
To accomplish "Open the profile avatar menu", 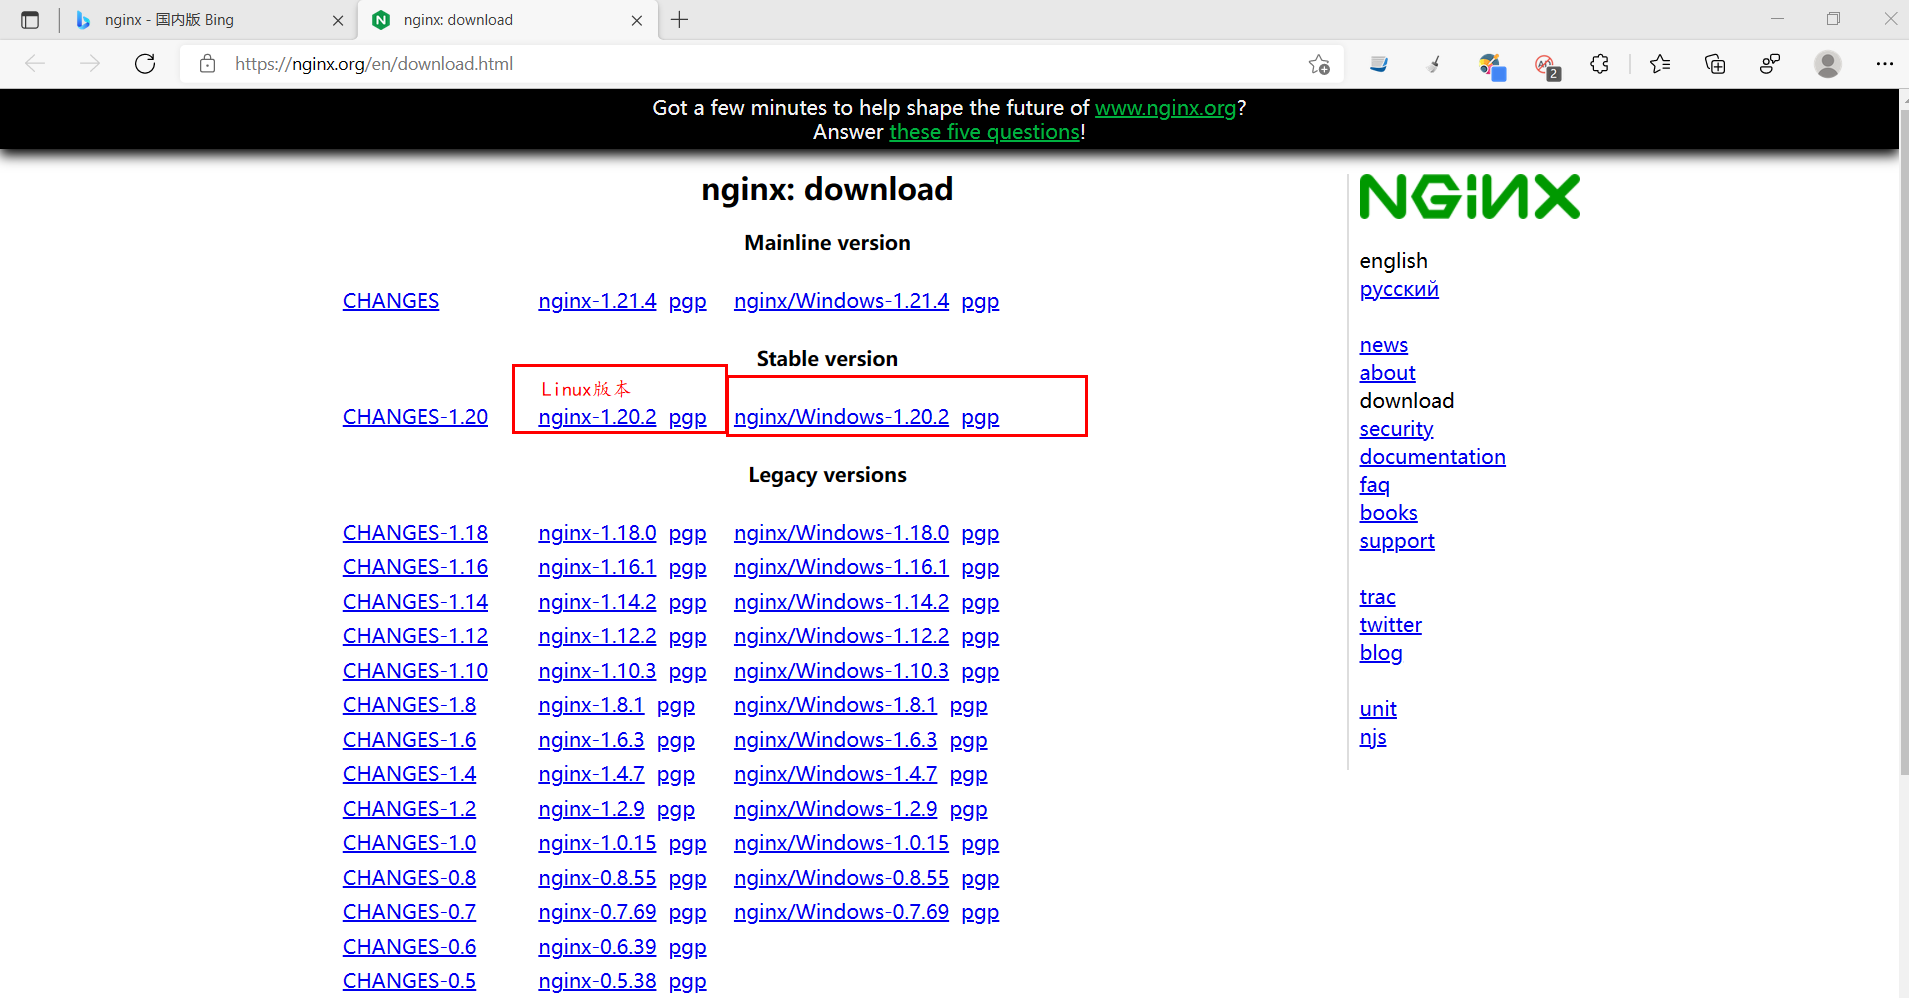I will [x=1828, y=64].
